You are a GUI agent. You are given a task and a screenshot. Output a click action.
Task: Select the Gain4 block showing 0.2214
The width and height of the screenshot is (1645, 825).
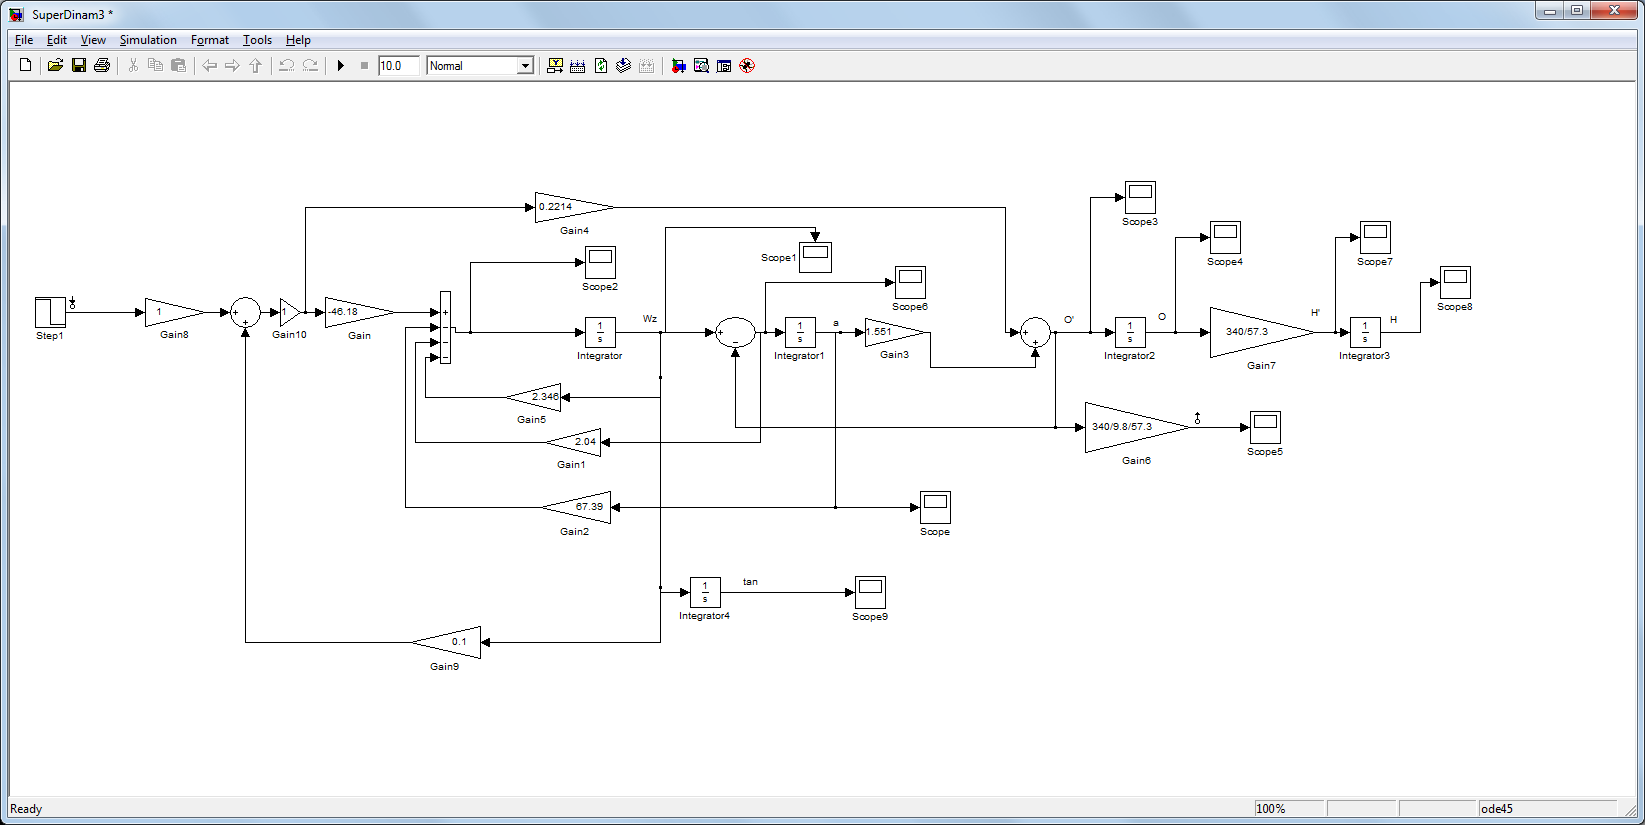click(574, 207)
